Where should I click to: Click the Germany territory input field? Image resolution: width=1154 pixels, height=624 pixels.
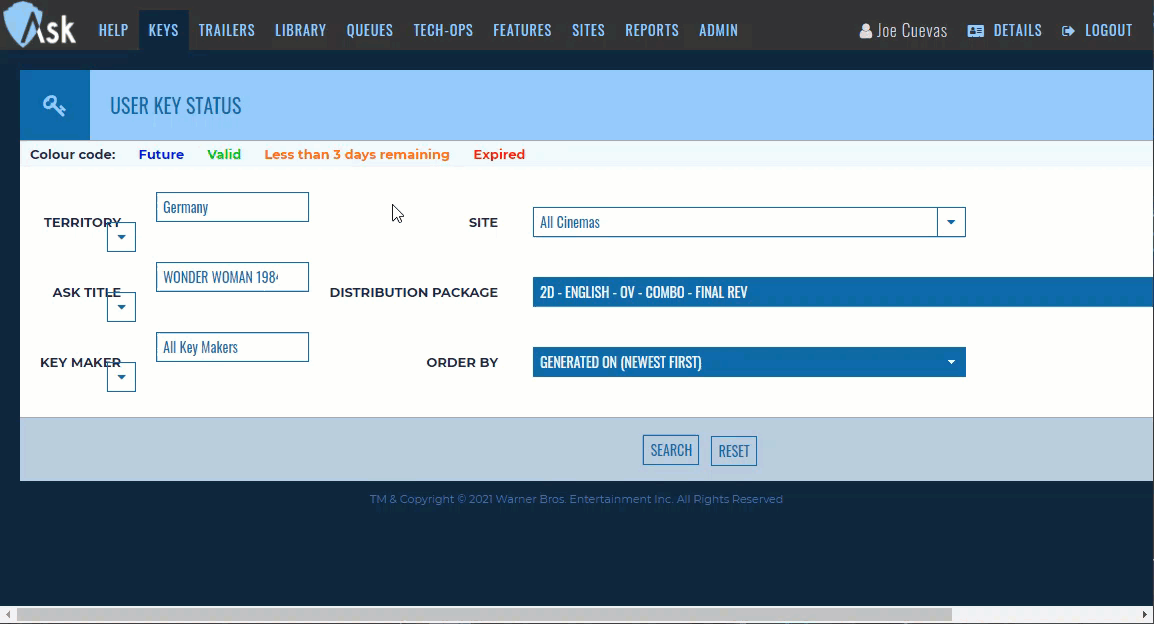[232, 207]
